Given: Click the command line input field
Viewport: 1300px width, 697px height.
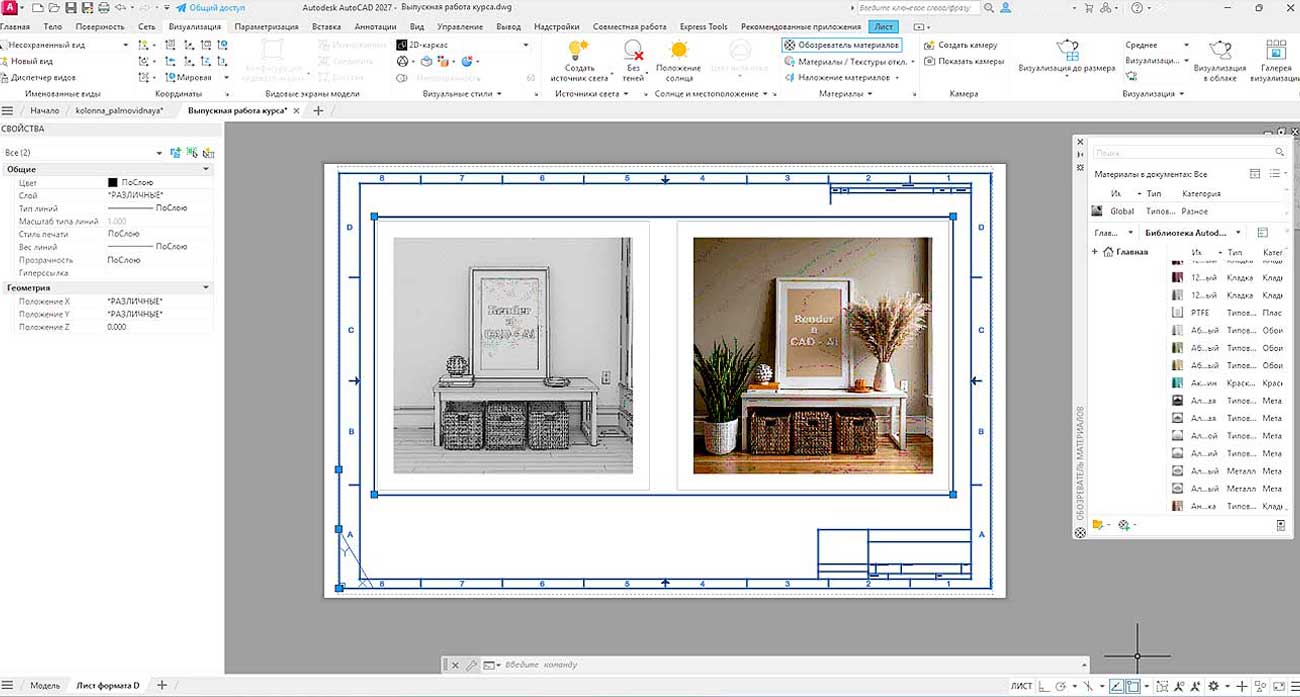Looking at the screenshot, I should 790,665.
